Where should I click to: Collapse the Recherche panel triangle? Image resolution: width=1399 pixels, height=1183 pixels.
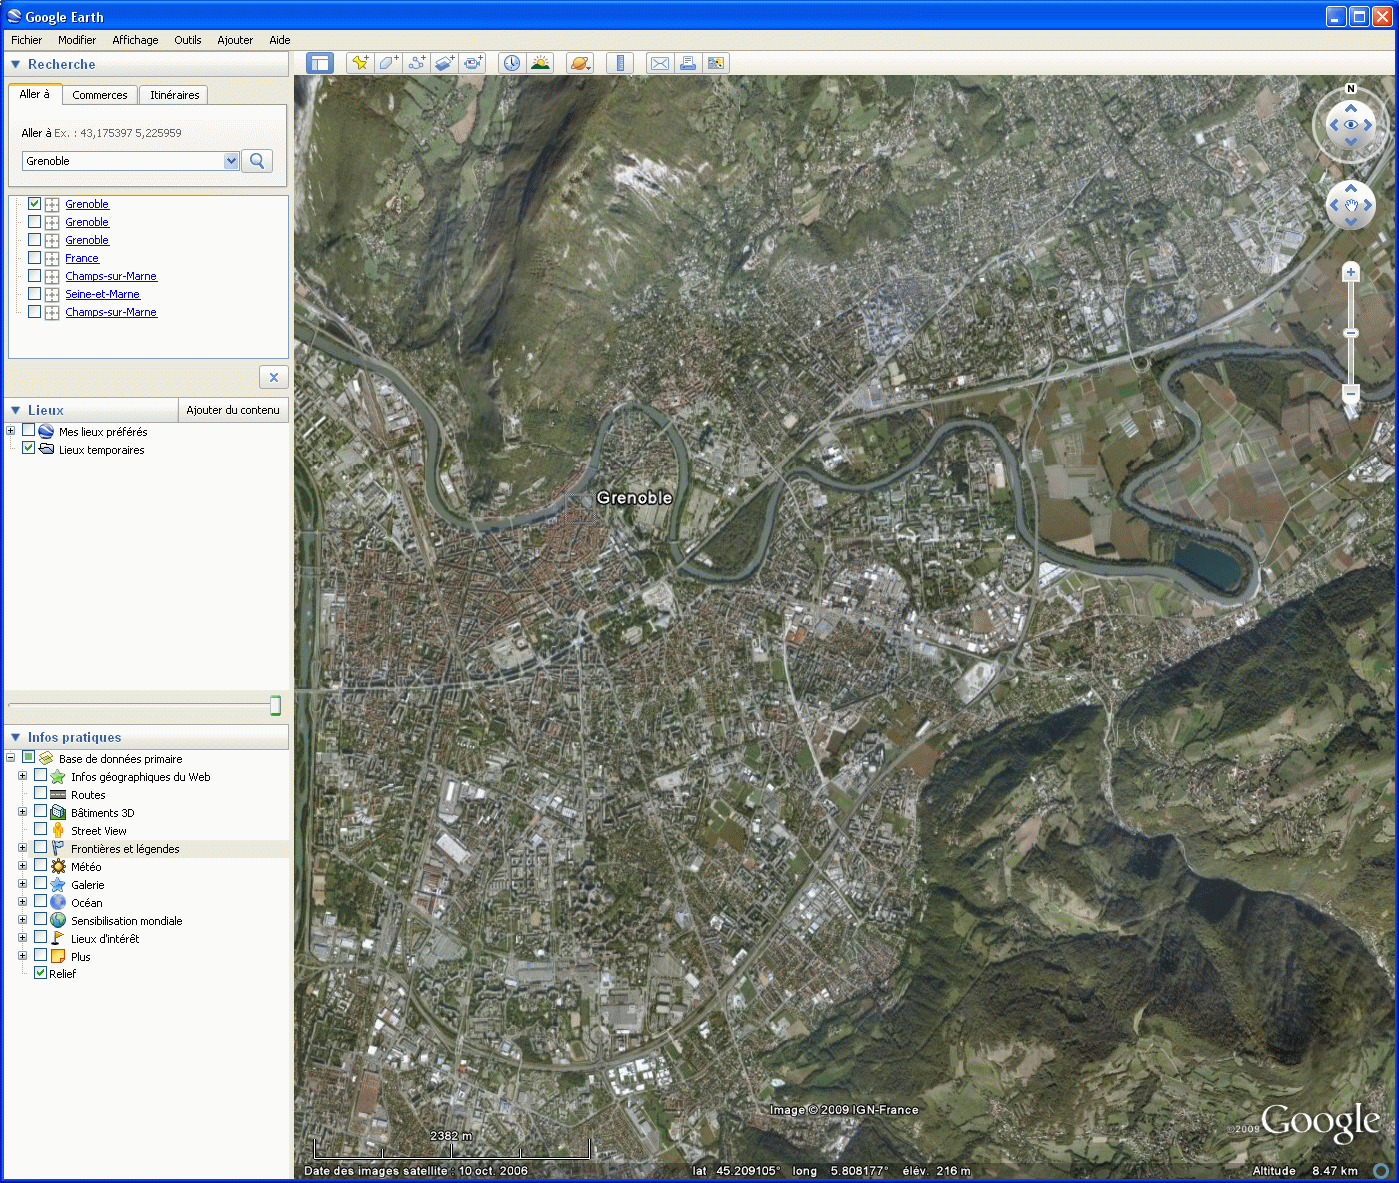click(x=15, y=64)
